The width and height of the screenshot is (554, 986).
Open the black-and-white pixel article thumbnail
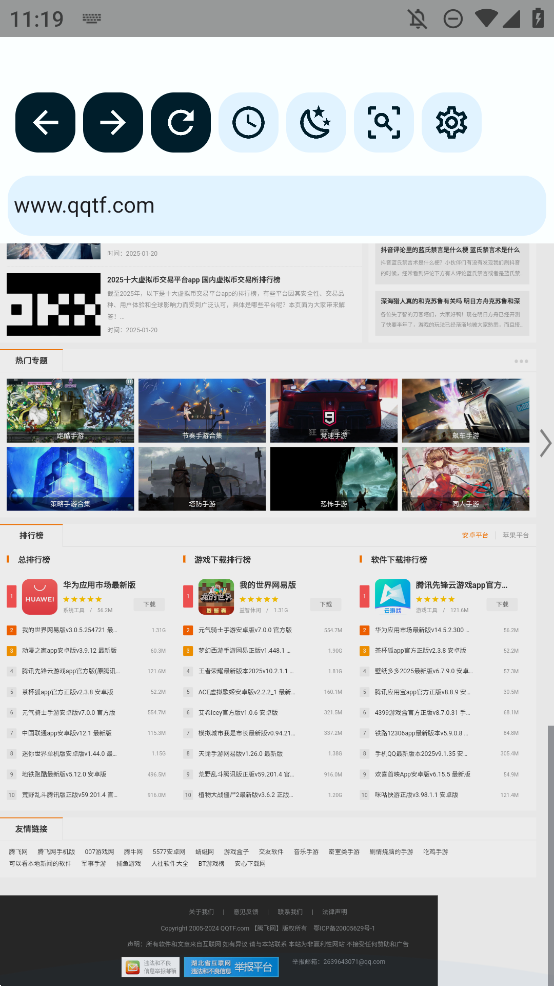click(x=53, y=304)
